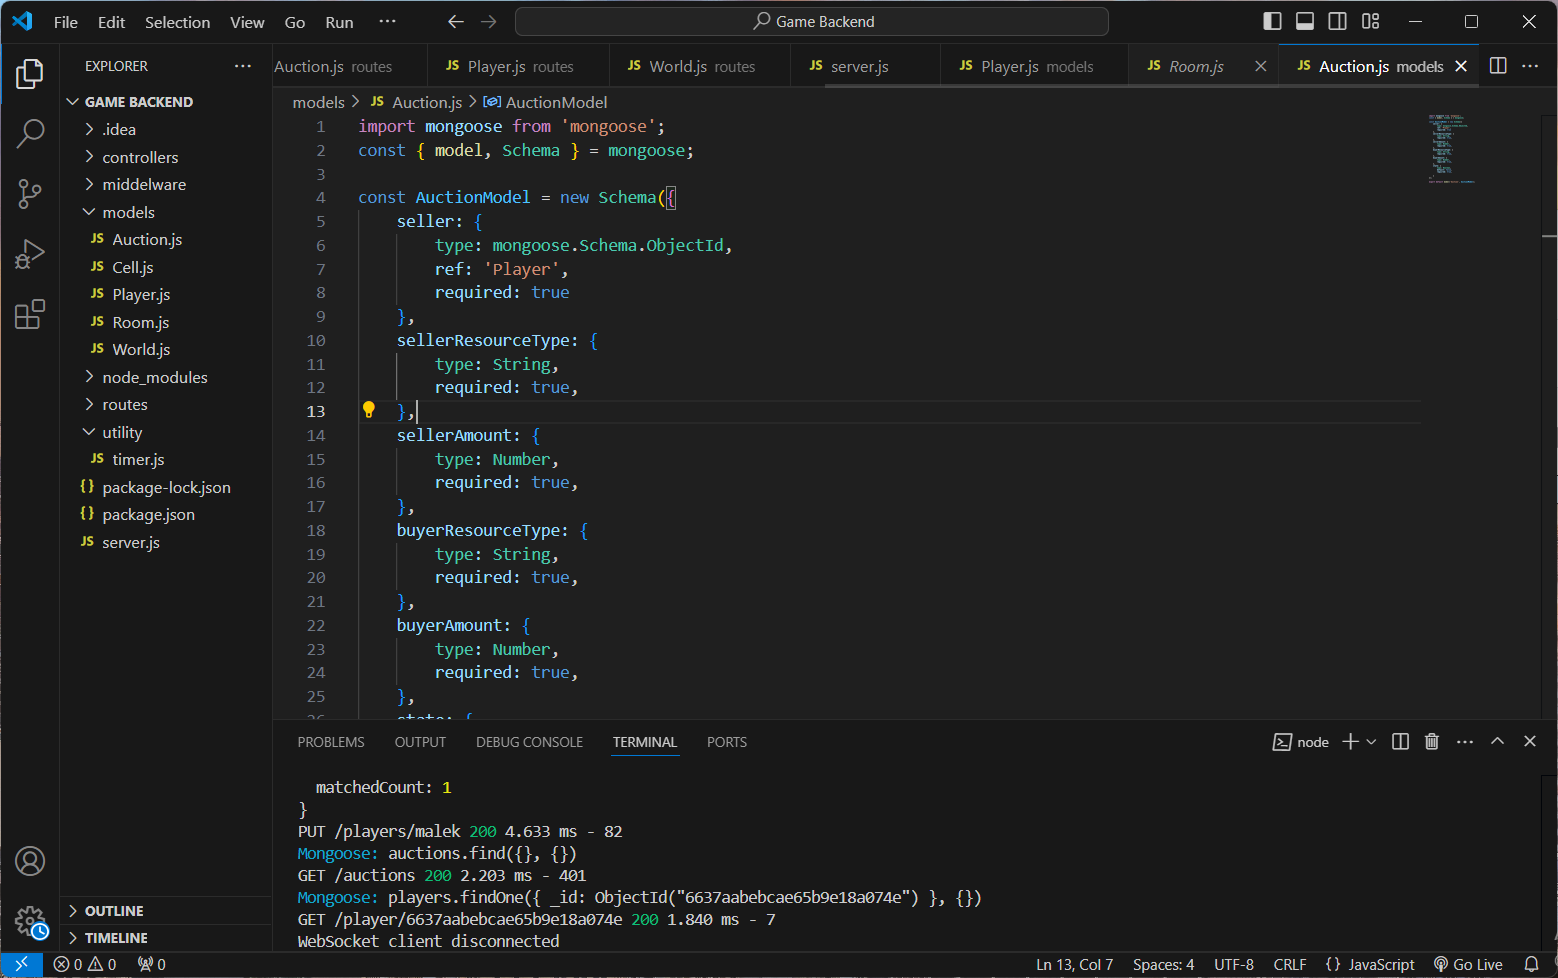Open the new terminal launch profile dropdown
Image resolution: width=1558 pixels, height=978 pixels.
1371,741
